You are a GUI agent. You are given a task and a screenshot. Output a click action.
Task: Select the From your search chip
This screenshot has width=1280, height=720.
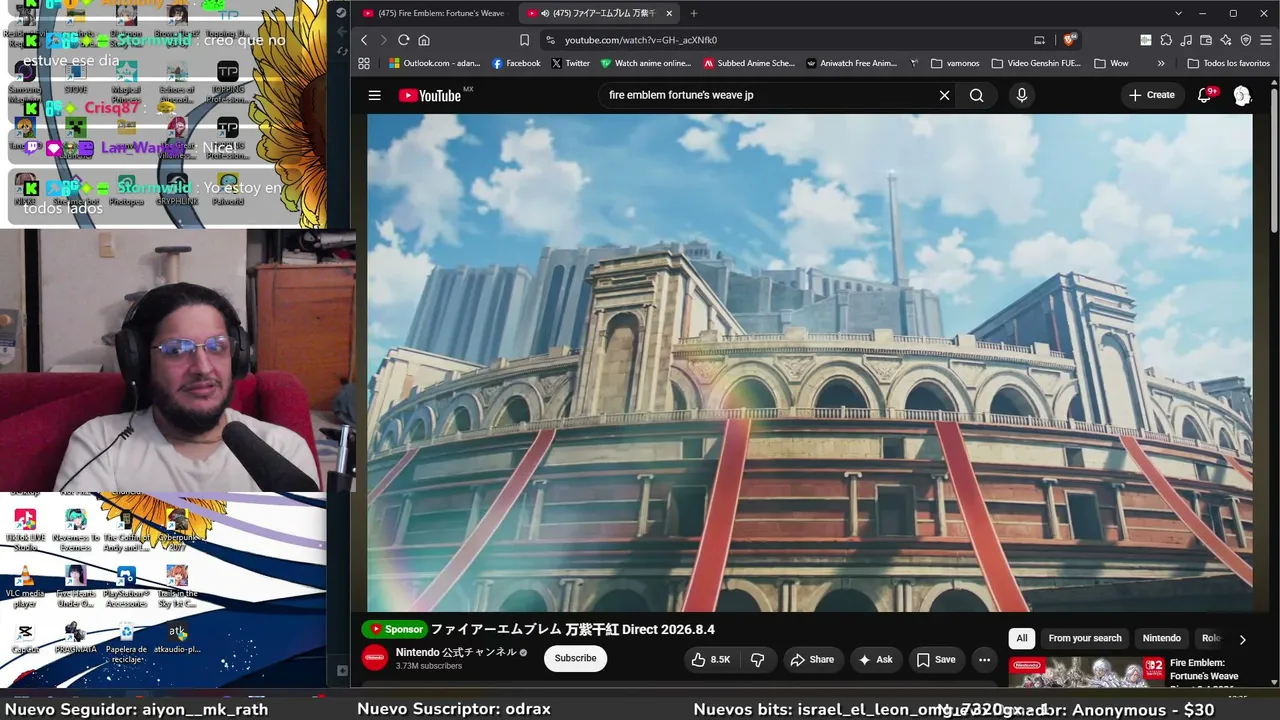[x=1085, y=638]
